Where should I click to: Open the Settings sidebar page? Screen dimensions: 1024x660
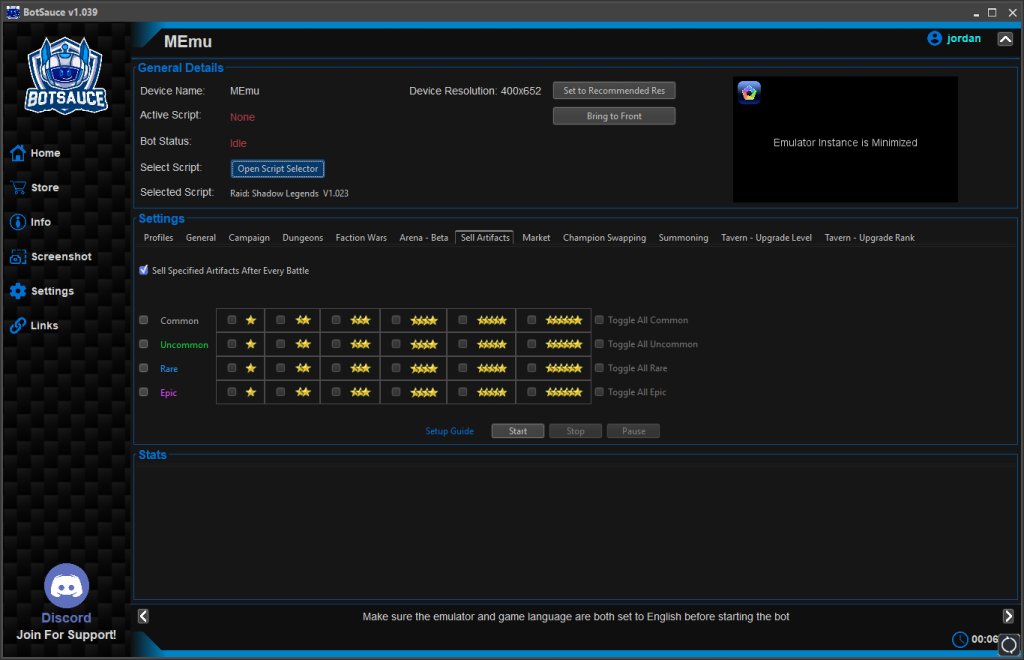45,290
